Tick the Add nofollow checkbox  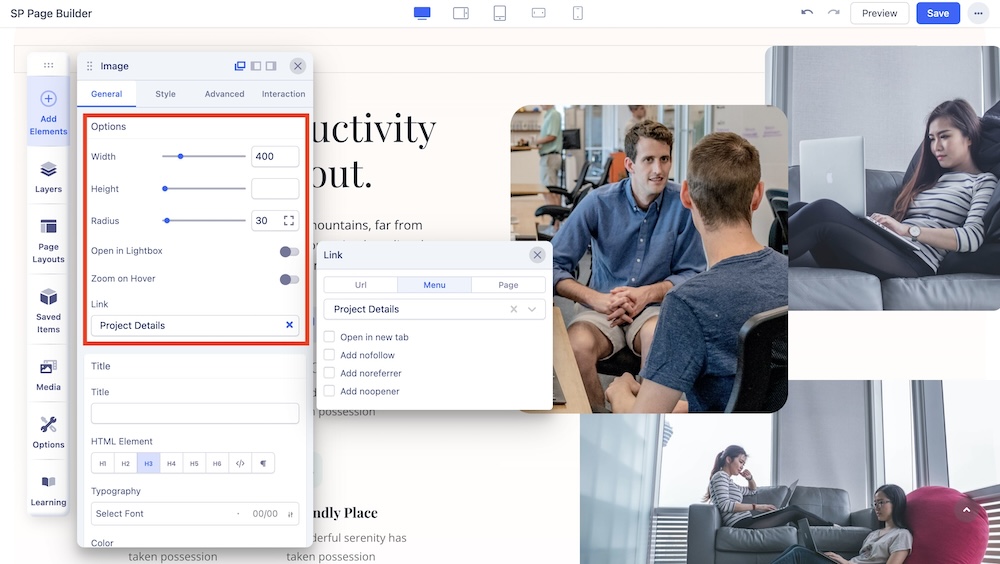[x=329, y=355]
